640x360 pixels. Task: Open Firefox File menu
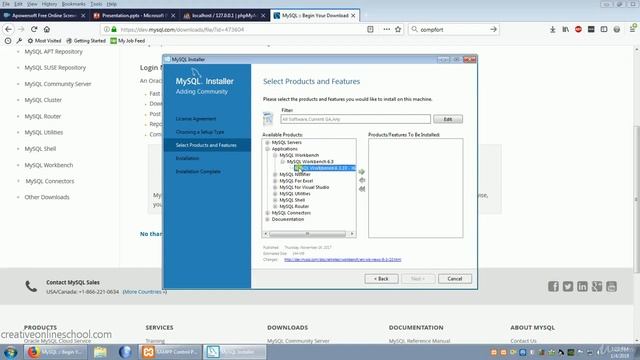click(6, 4)
